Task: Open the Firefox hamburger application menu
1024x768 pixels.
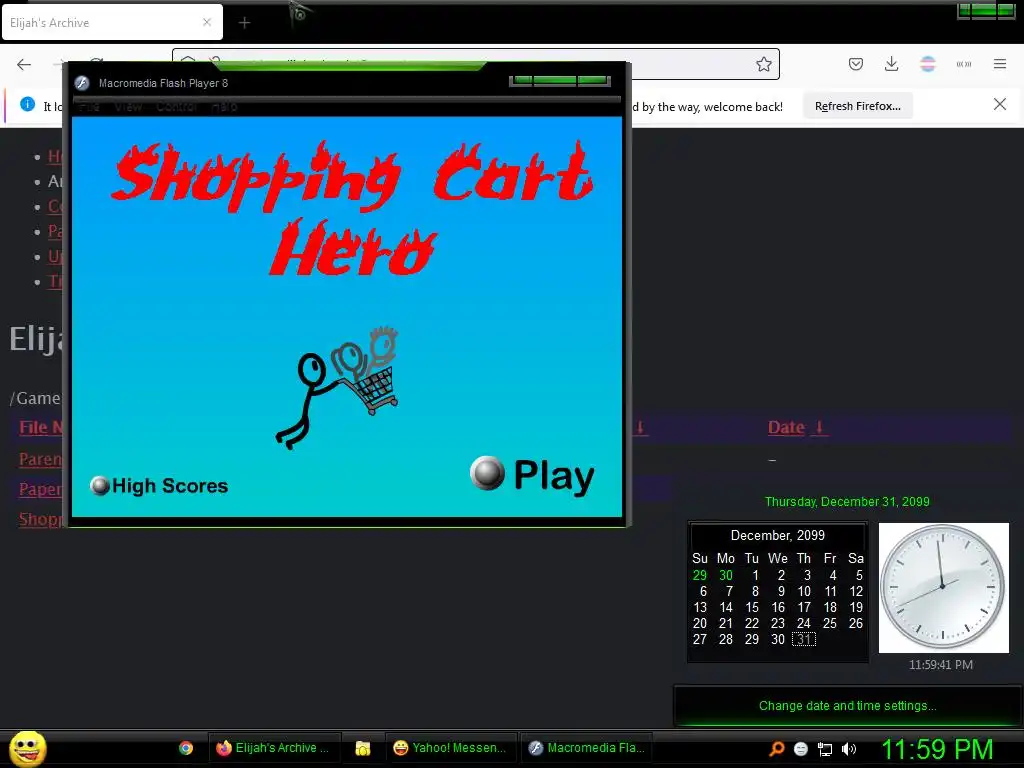Action: tap(1000, 64)
